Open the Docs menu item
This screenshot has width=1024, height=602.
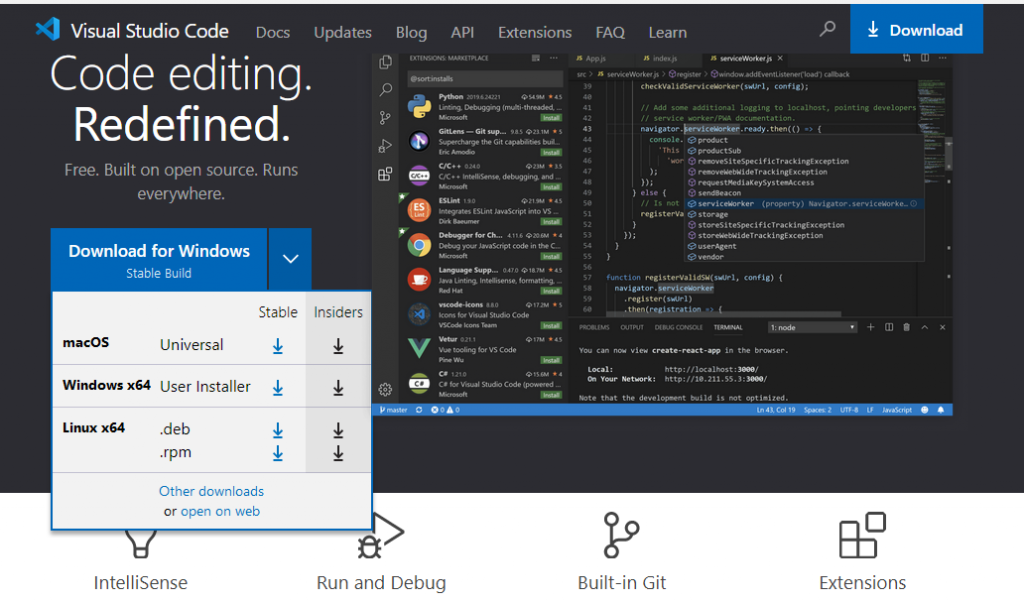coord(272,32)
